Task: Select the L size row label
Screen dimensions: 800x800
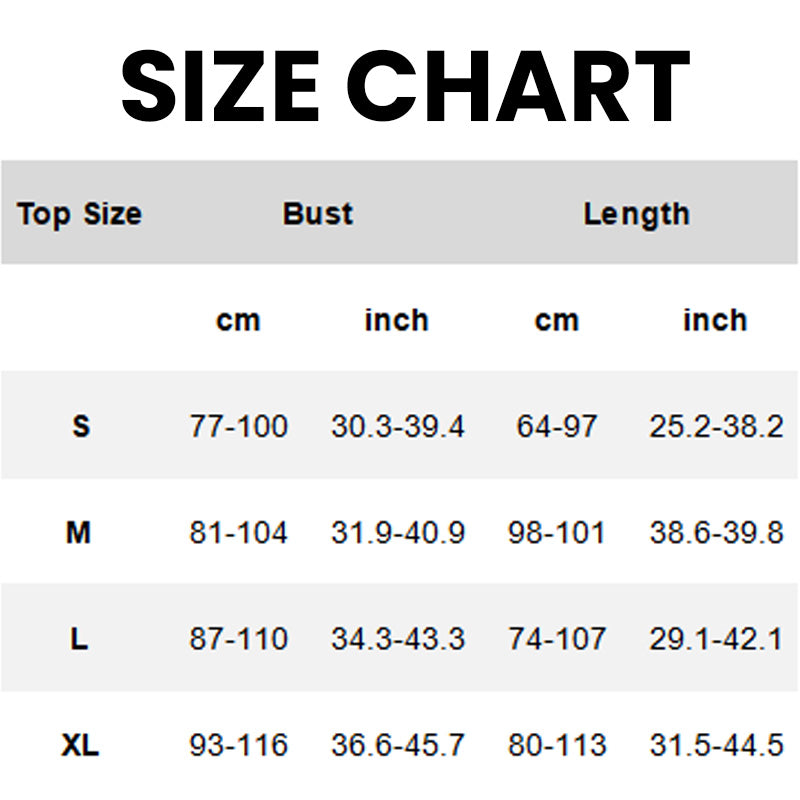Action: 79,639
